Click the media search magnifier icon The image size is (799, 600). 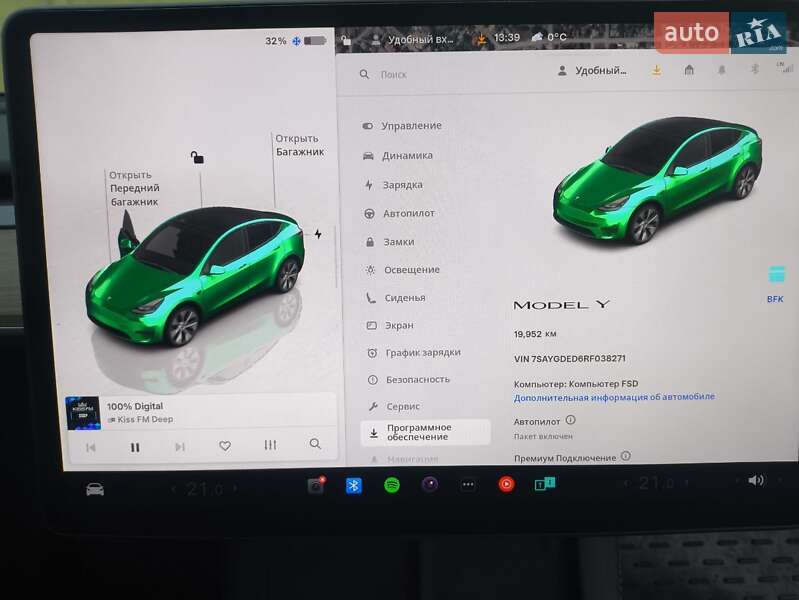pos(315,444)
